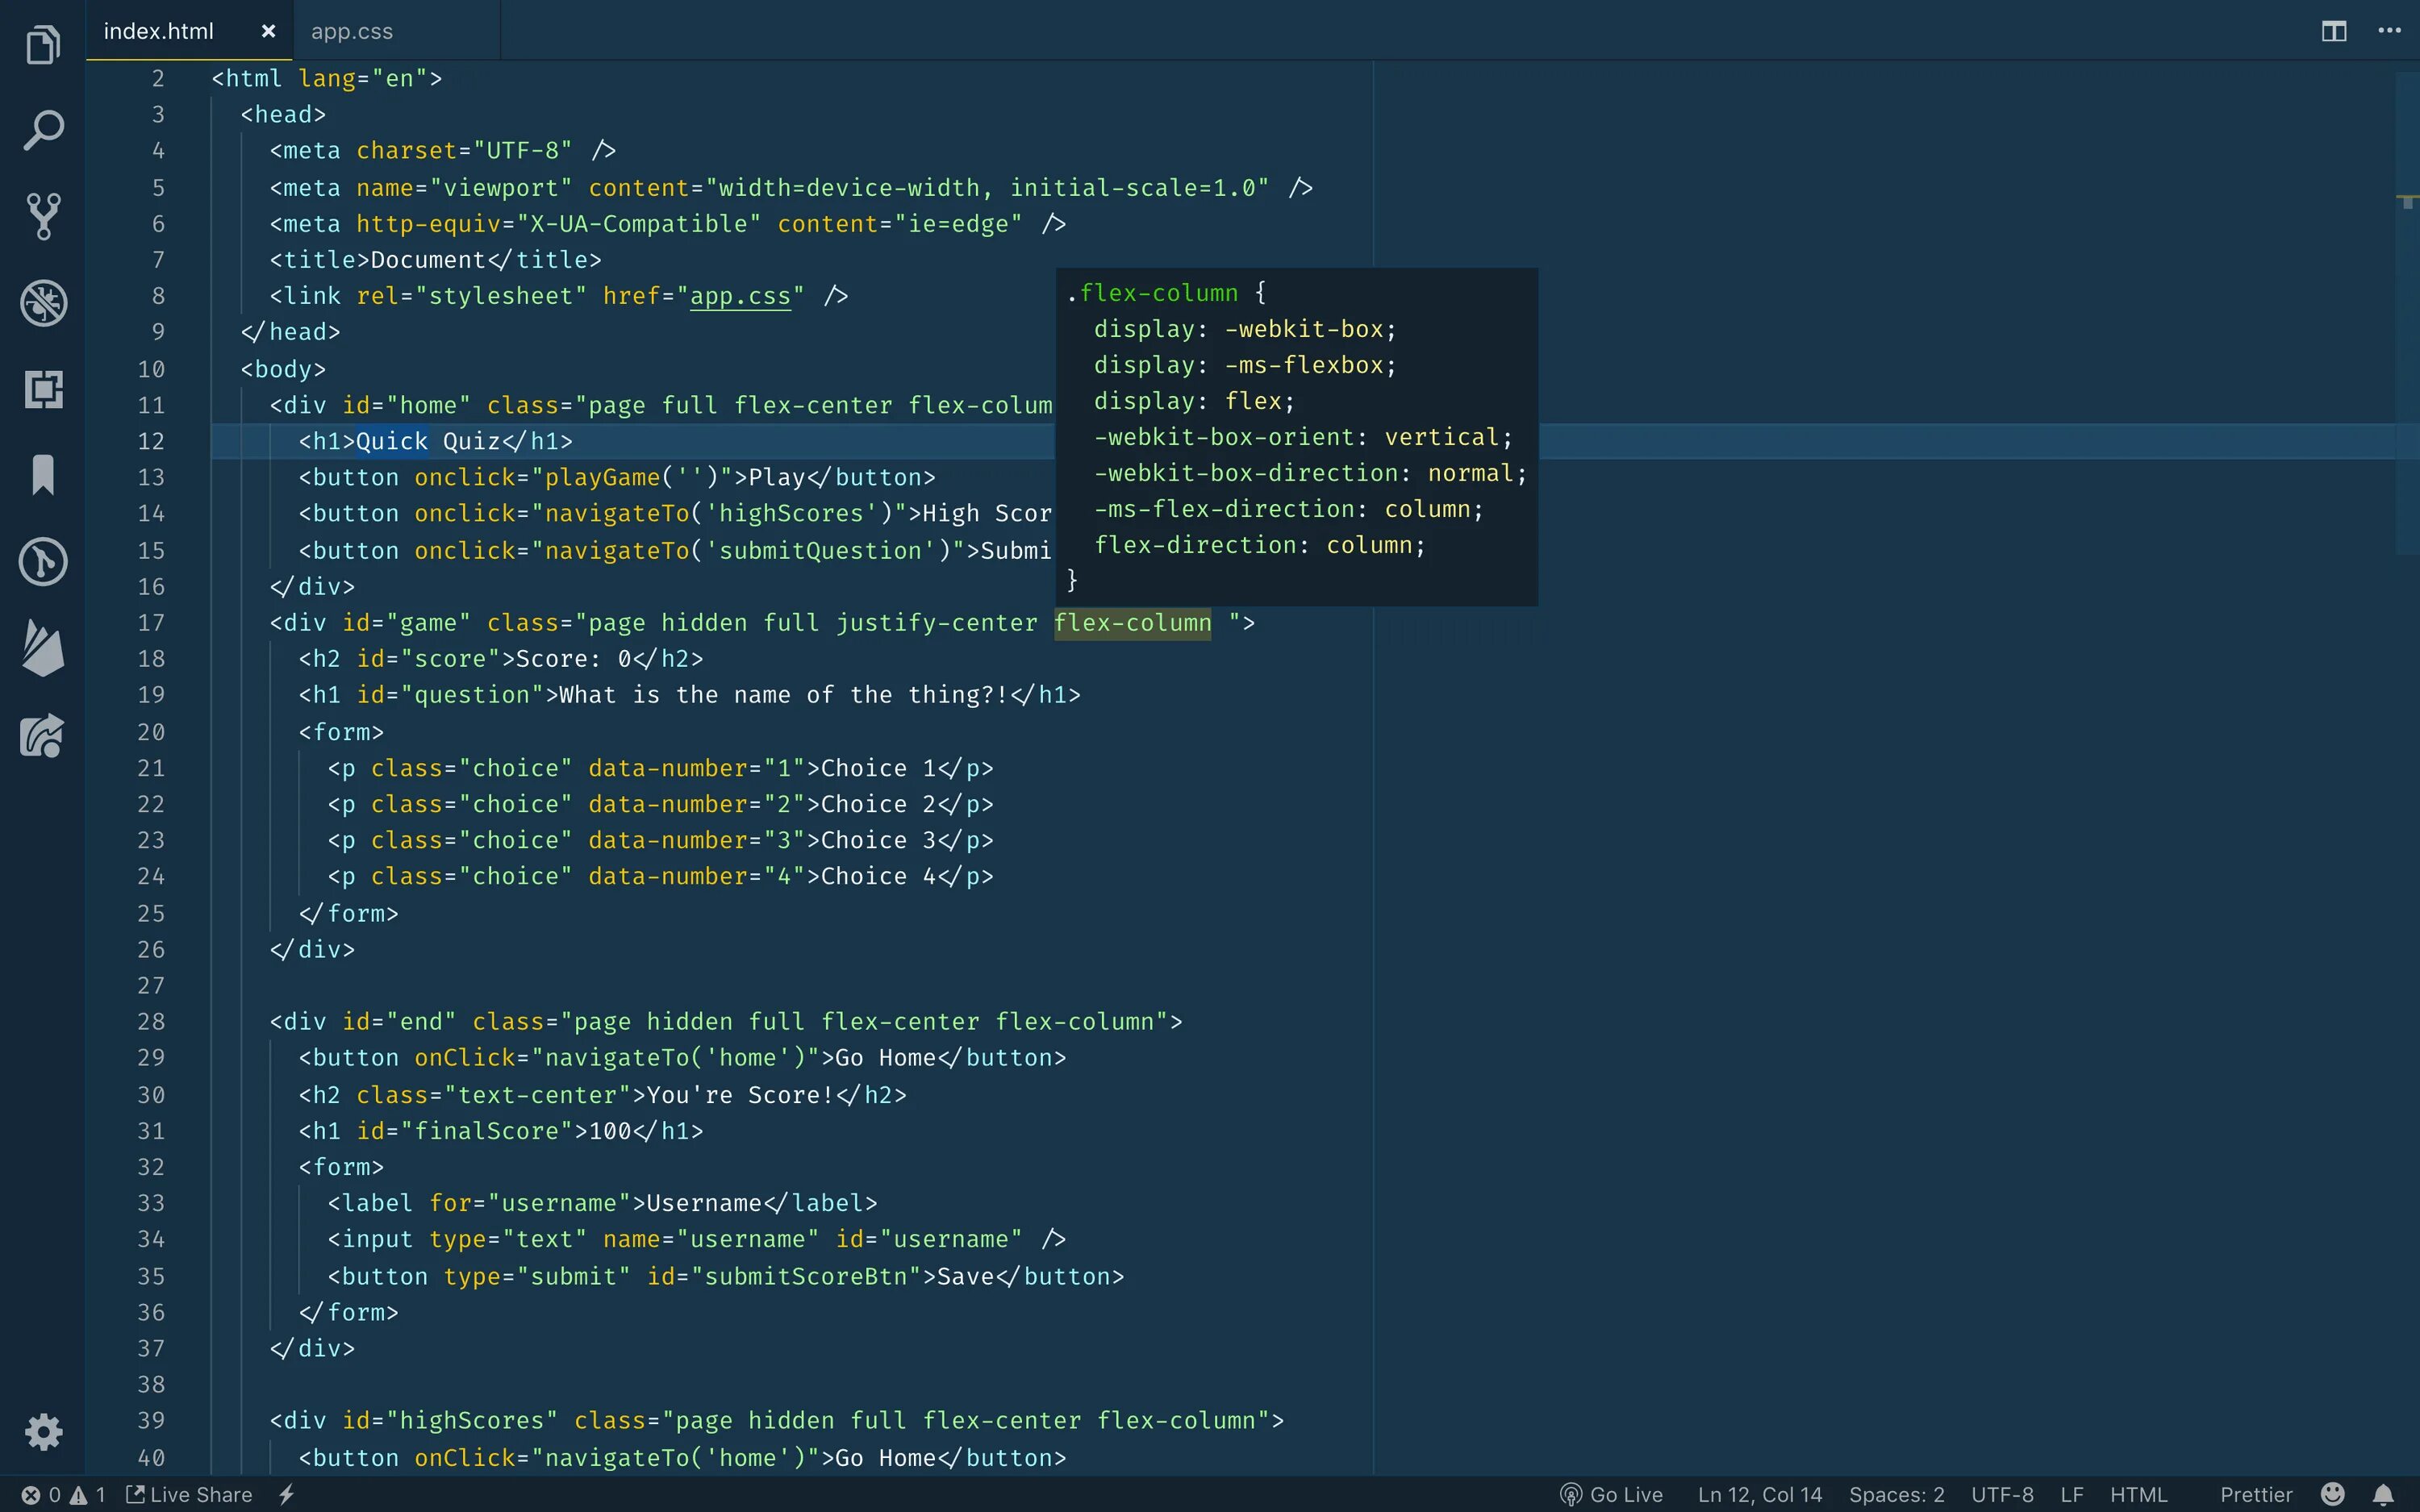Close the index.html tab

[x=268, y=31]
